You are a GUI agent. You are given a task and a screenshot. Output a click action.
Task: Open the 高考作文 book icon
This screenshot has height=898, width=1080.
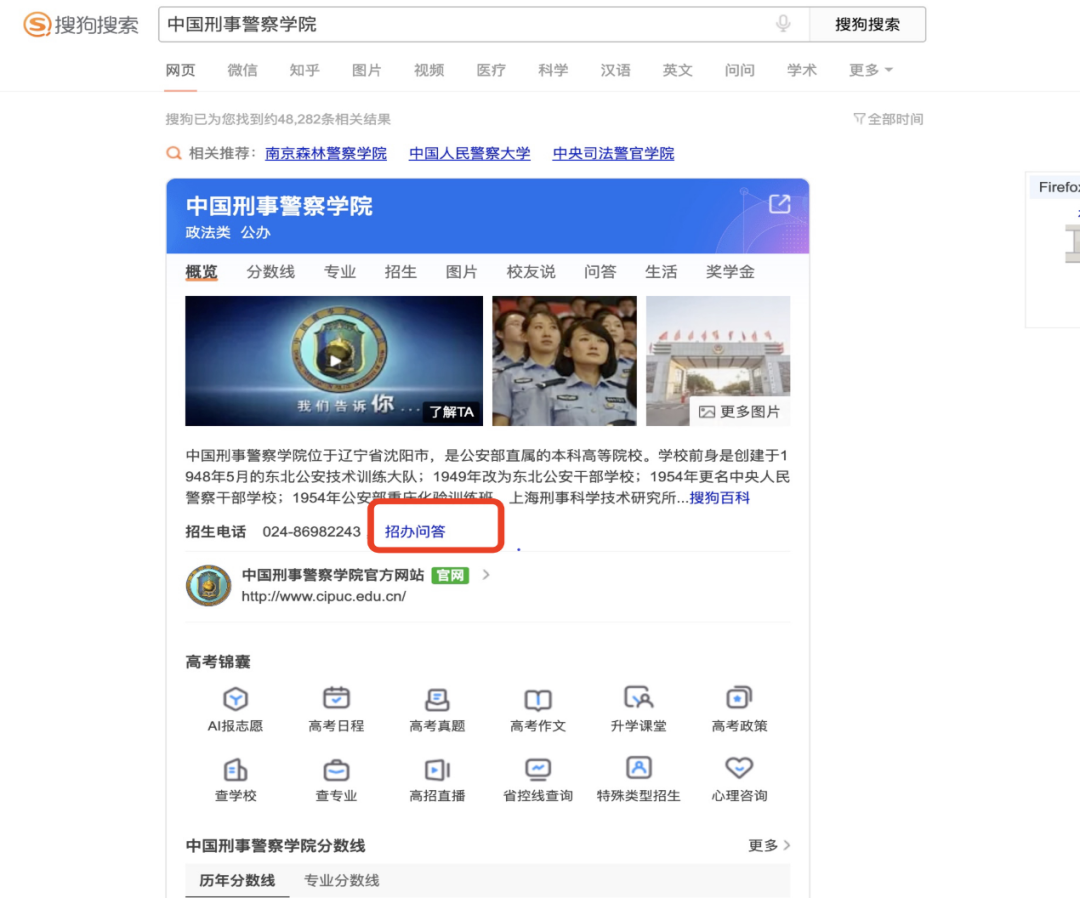pos(538,698)
